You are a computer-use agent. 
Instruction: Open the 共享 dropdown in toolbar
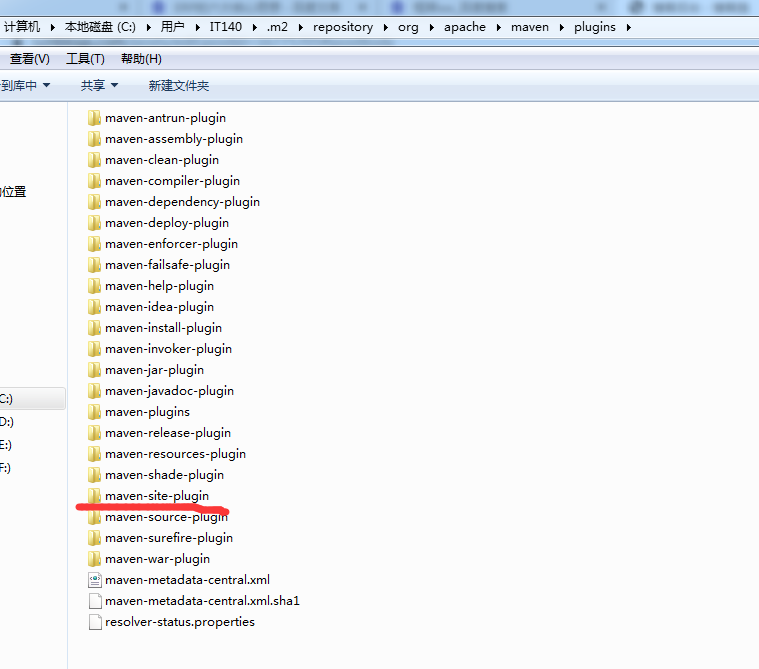pyautogui.click(x=99, y=86)
